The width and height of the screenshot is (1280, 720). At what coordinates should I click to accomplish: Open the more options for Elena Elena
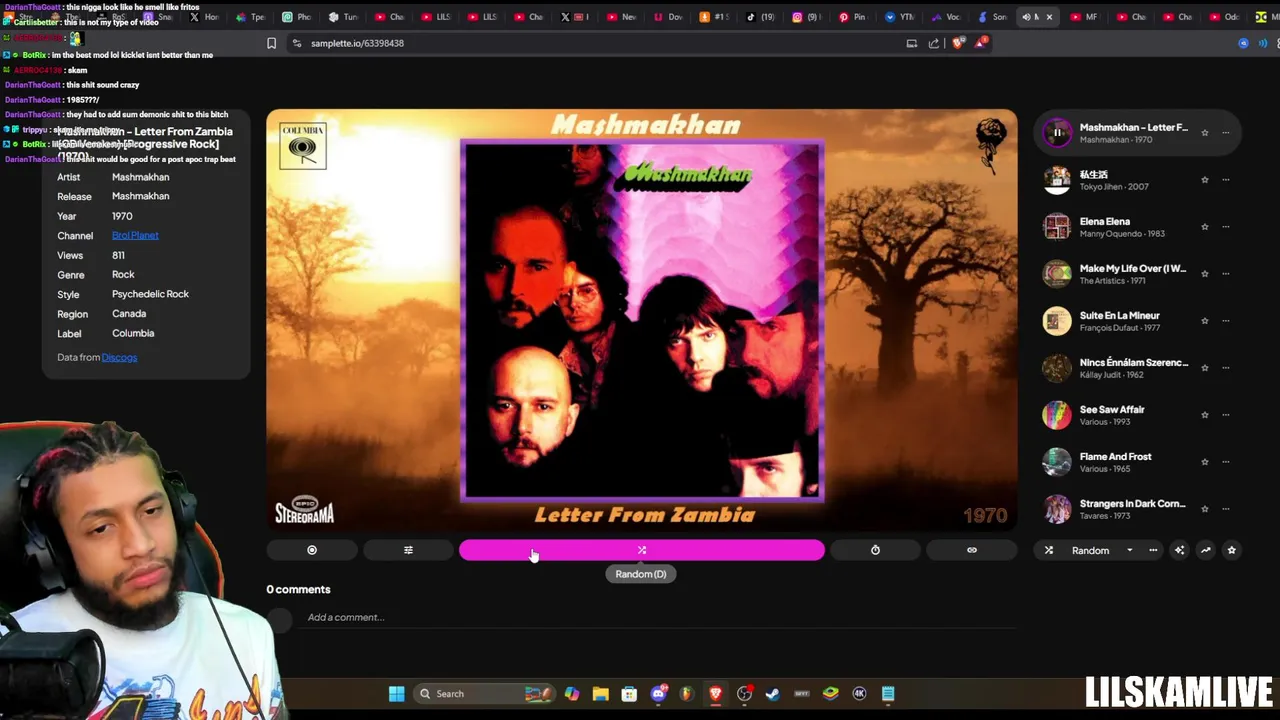point(1226,227)
